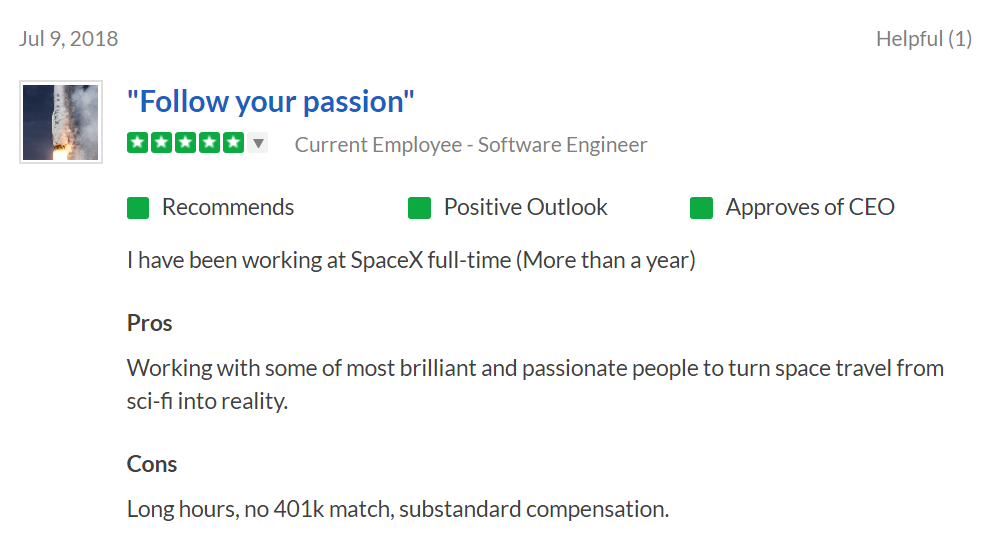Select the Positive Outlook label

[x=526, y=207]
